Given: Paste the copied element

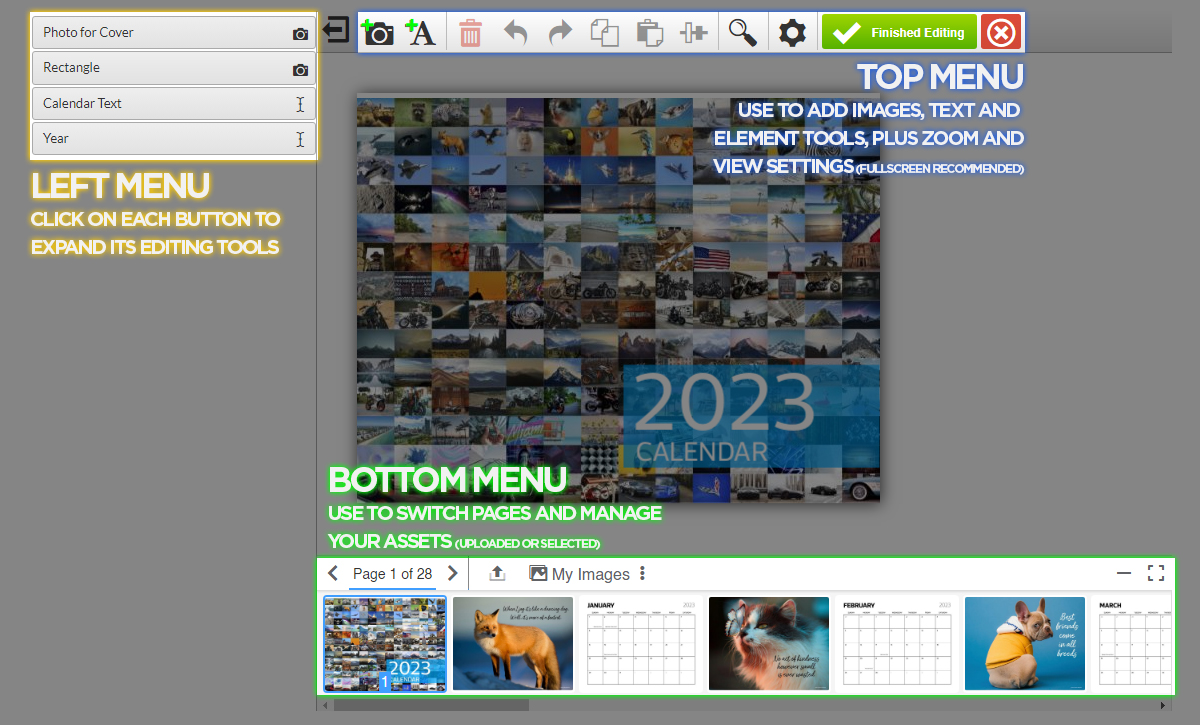Looking at the screenshot, I should [649, 33].
